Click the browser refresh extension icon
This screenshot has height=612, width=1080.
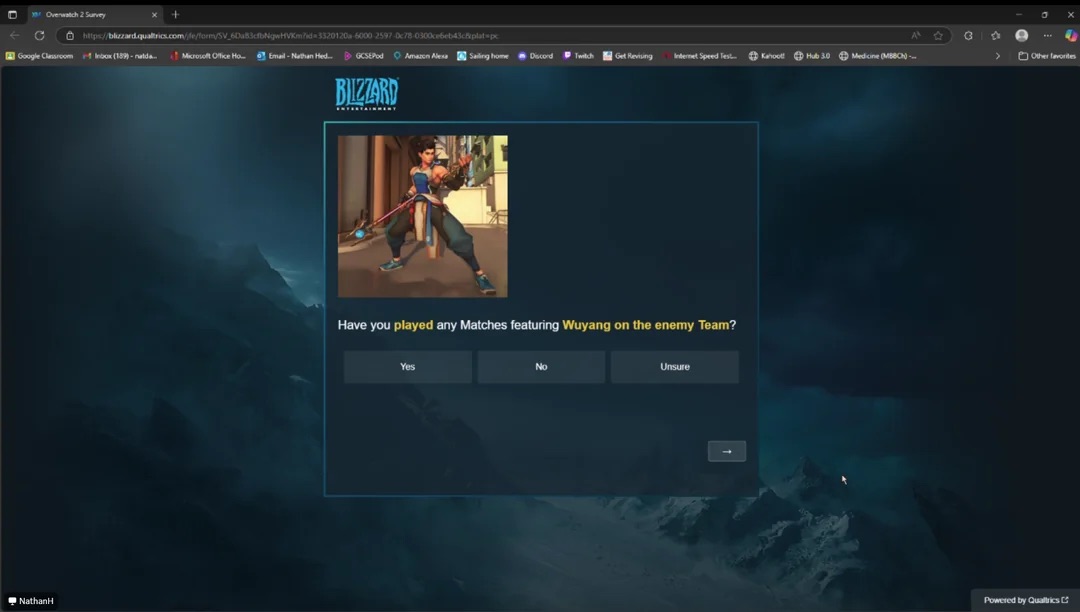[x=968, y=36]
